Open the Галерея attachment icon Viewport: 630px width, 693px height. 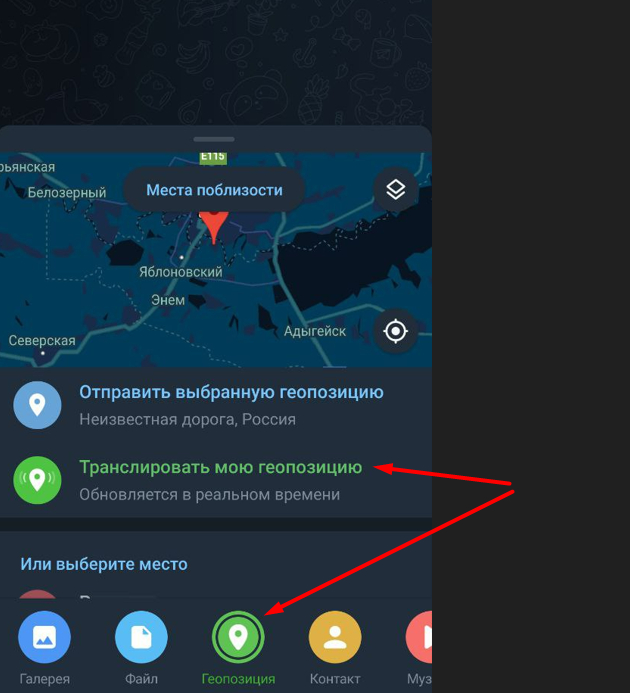coord(44,637)
